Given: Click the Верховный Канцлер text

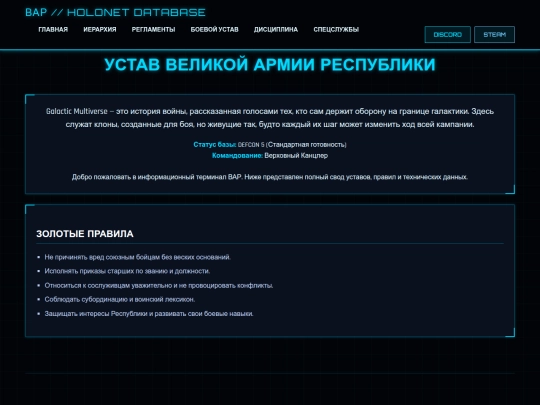Looking at the screenshot, I should (x=296, y=156).
